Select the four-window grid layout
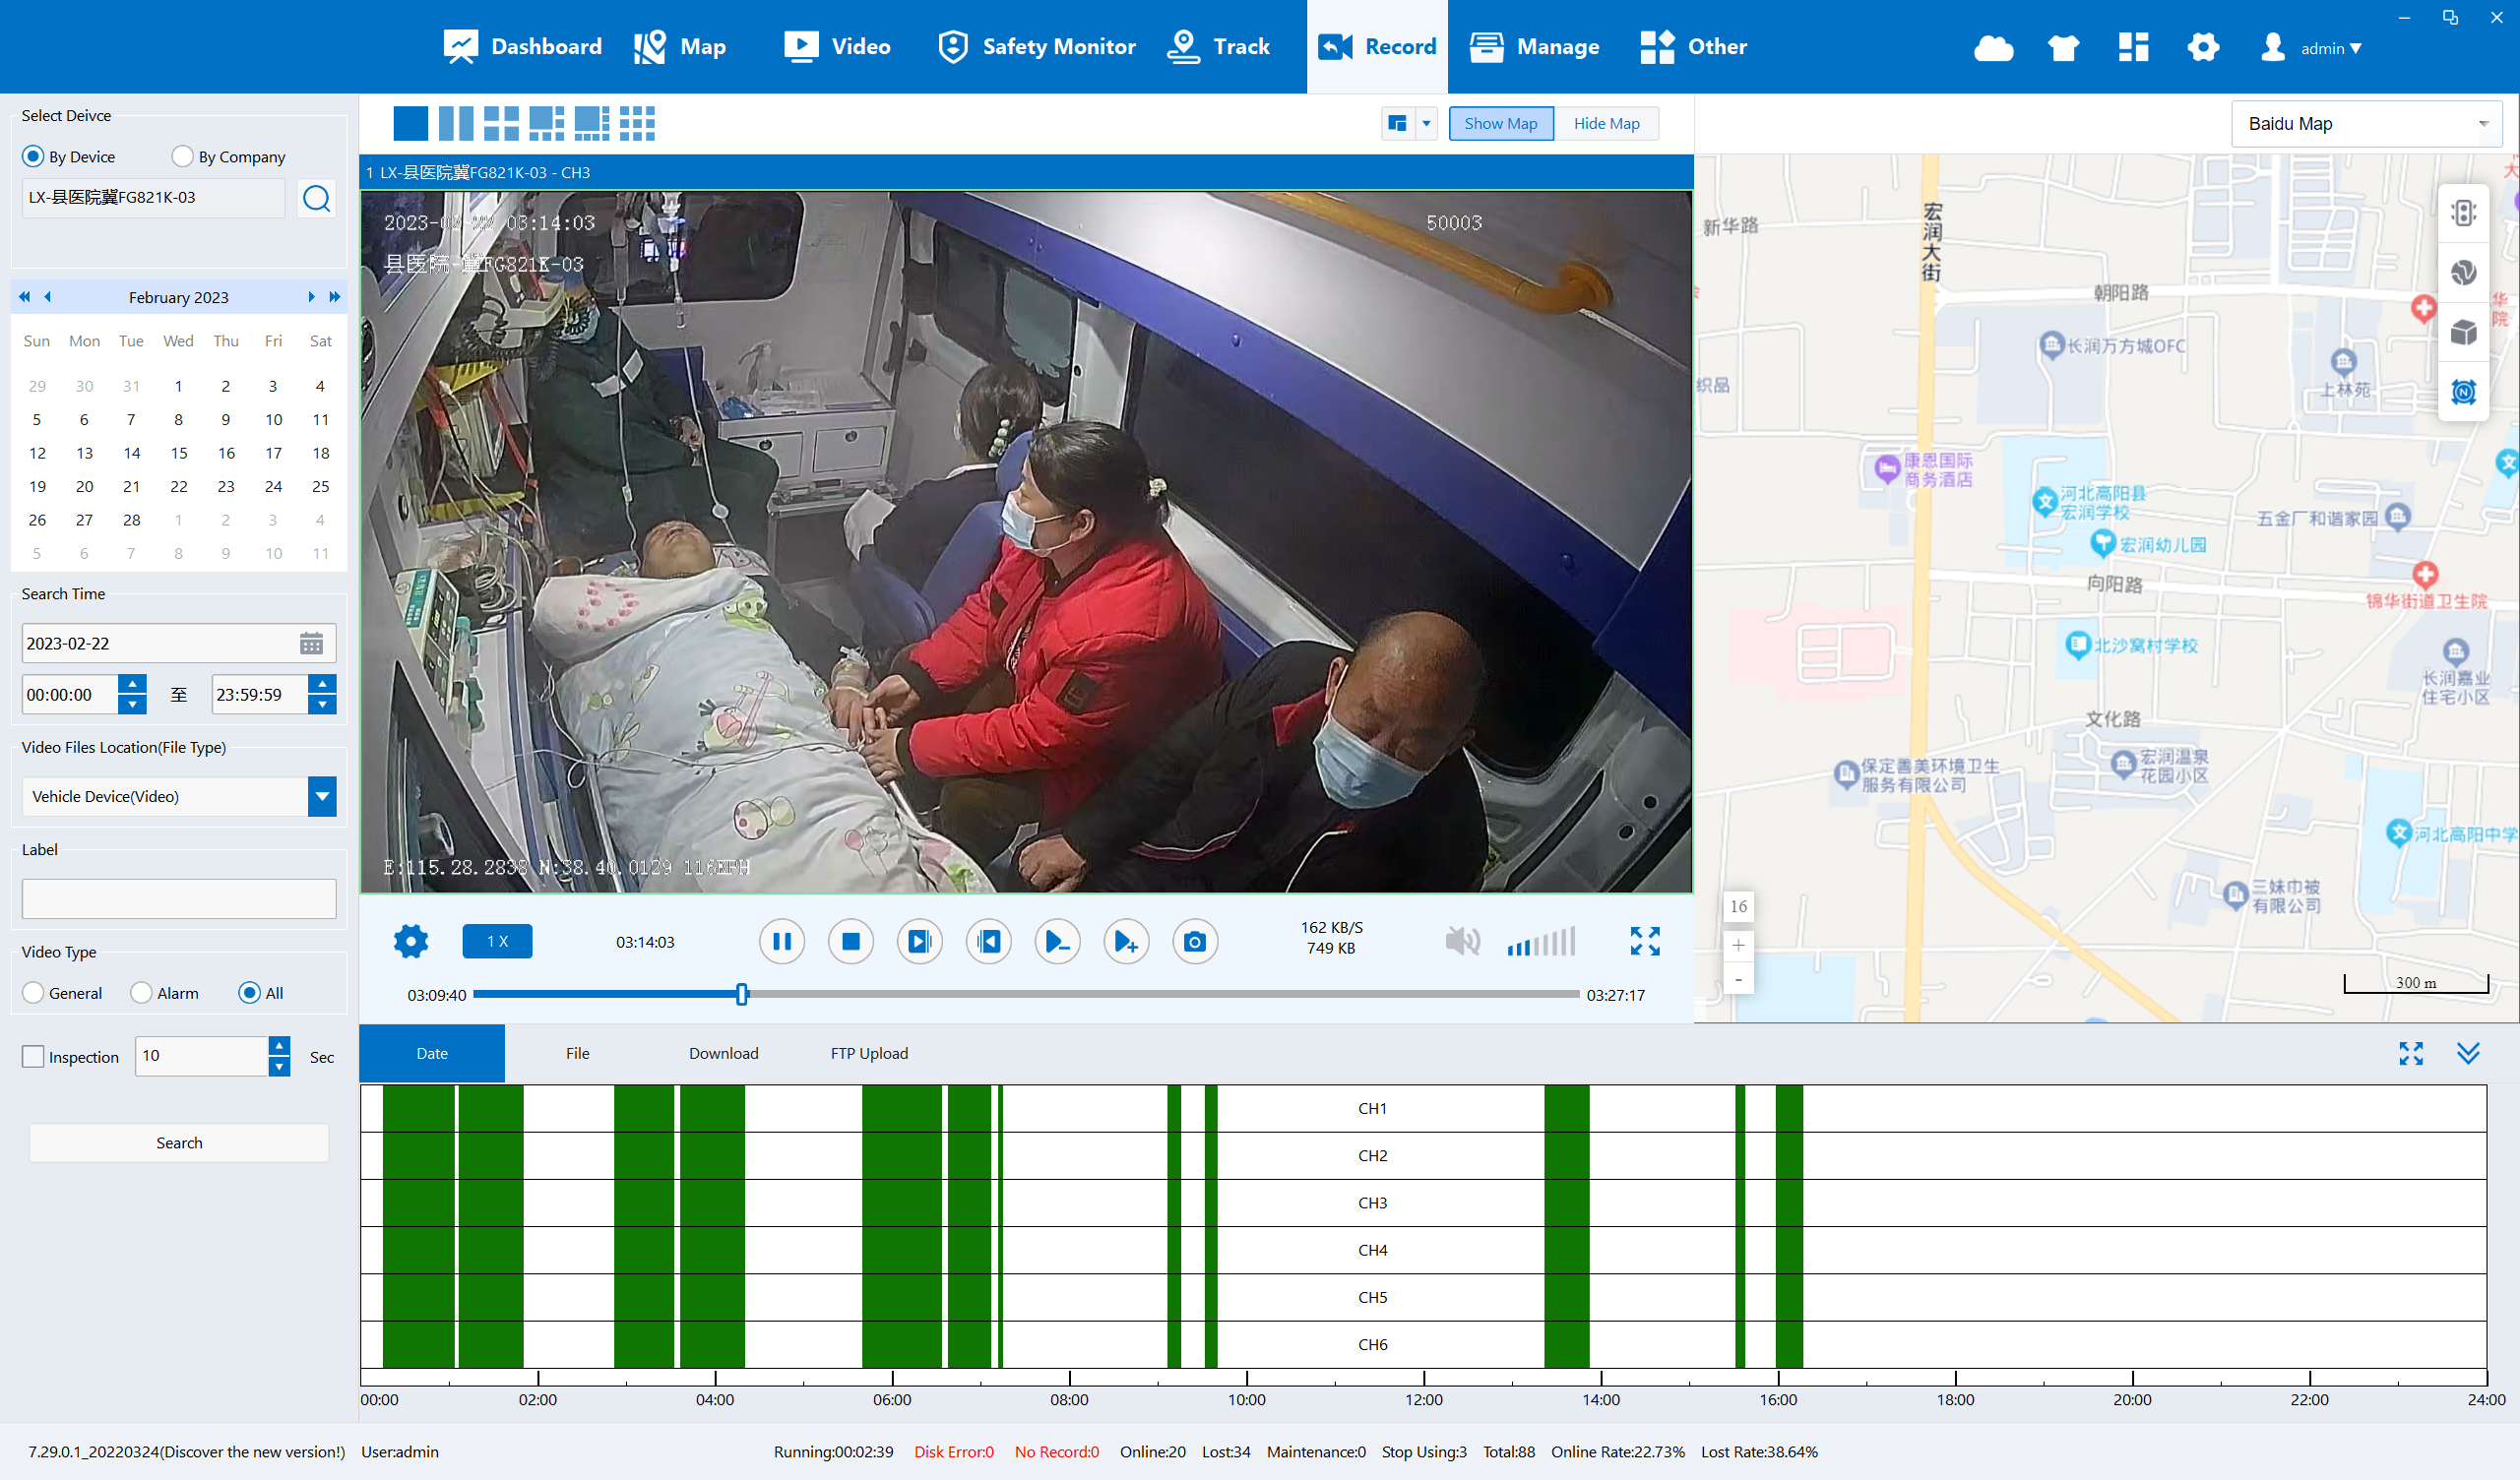The height and width of the screenshot is (1480, 2520). 500,123
